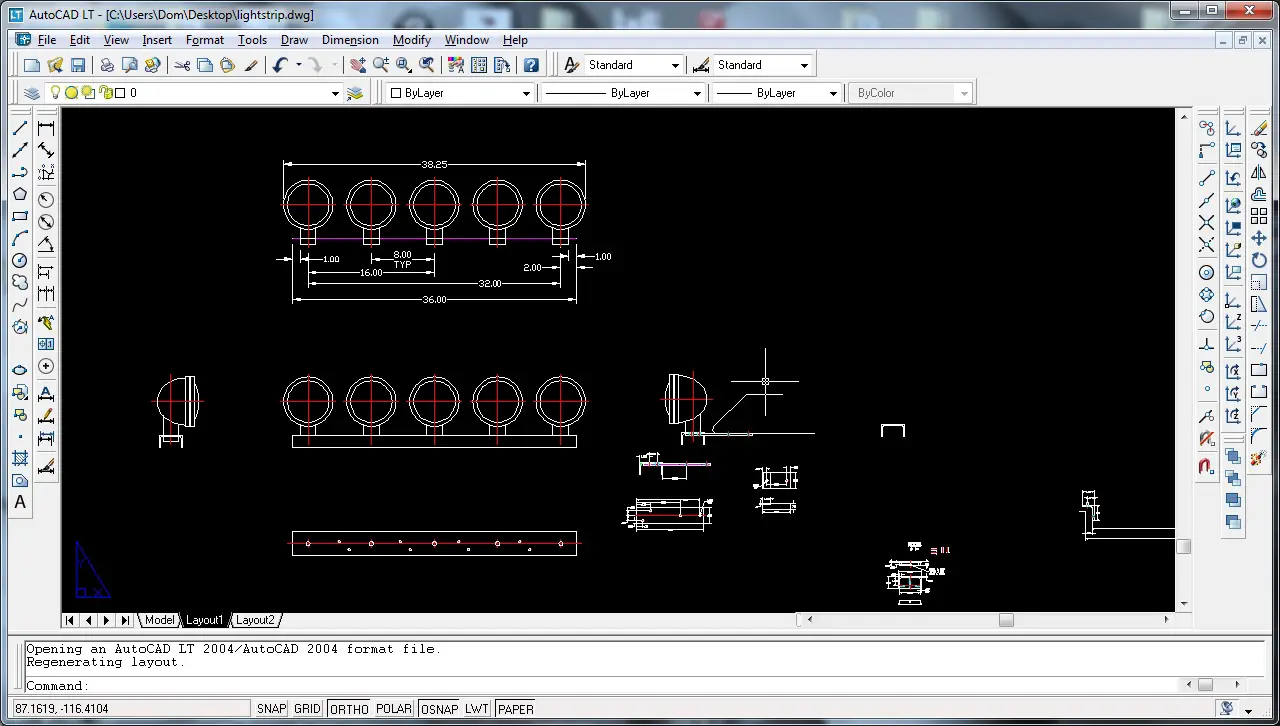The height and width of the screenshot is (726, 1280).
Task: Open the Dimension menu
Action: [350, 40]
